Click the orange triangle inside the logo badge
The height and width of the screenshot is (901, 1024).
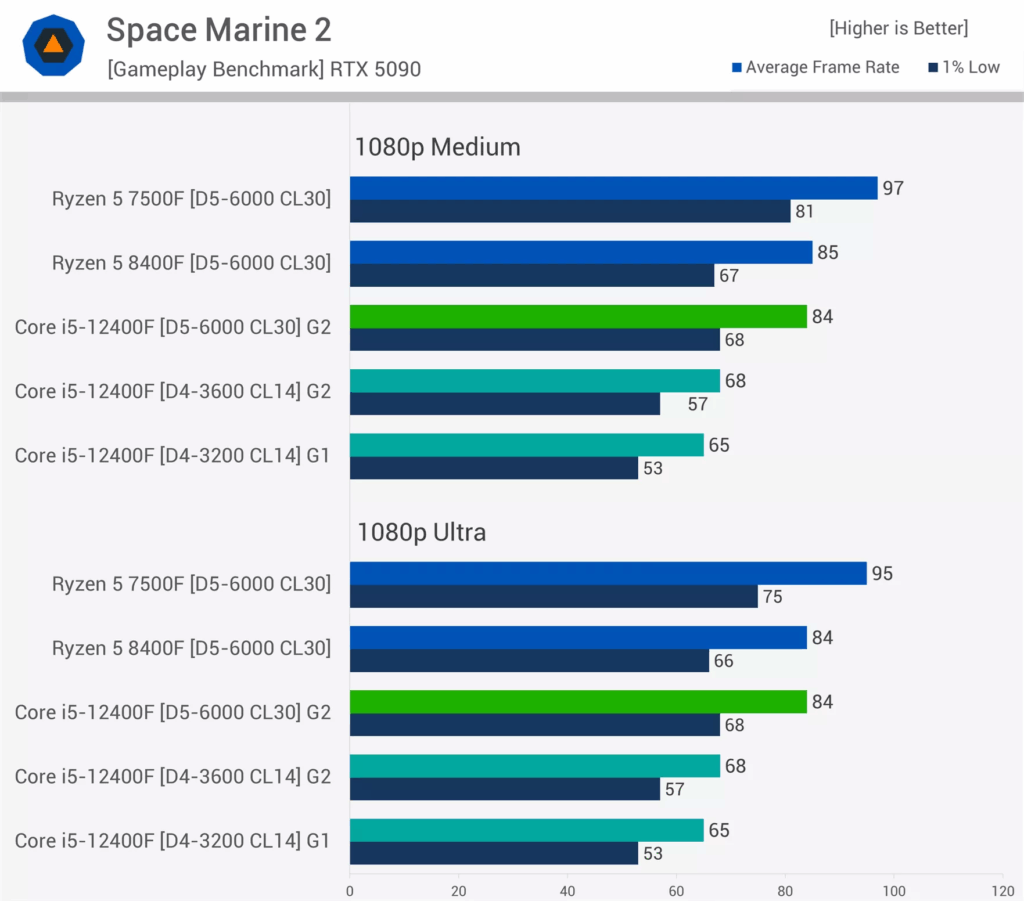pyautogui.click(x=53, y=44)
